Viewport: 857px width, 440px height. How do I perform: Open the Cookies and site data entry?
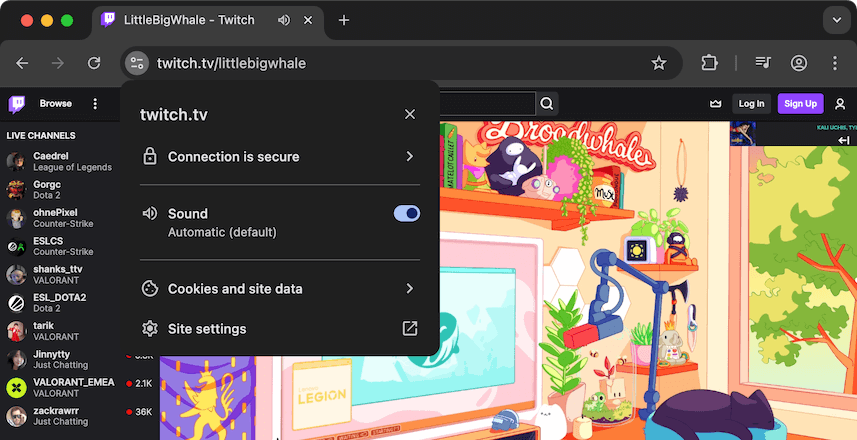pyautogui.click(x=280, y=289)
